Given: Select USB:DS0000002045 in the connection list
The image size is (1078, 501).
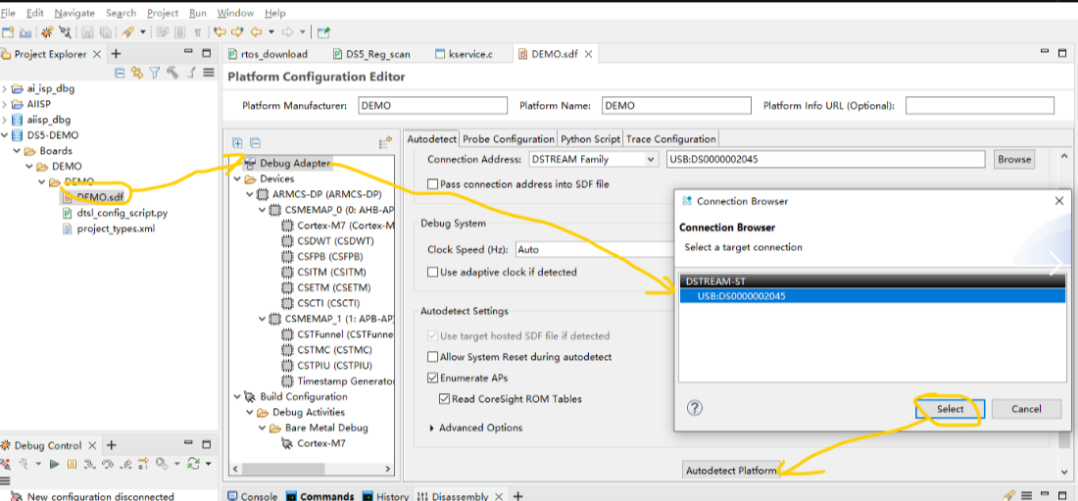Looking at the screenshot, I should coord(741,296).
